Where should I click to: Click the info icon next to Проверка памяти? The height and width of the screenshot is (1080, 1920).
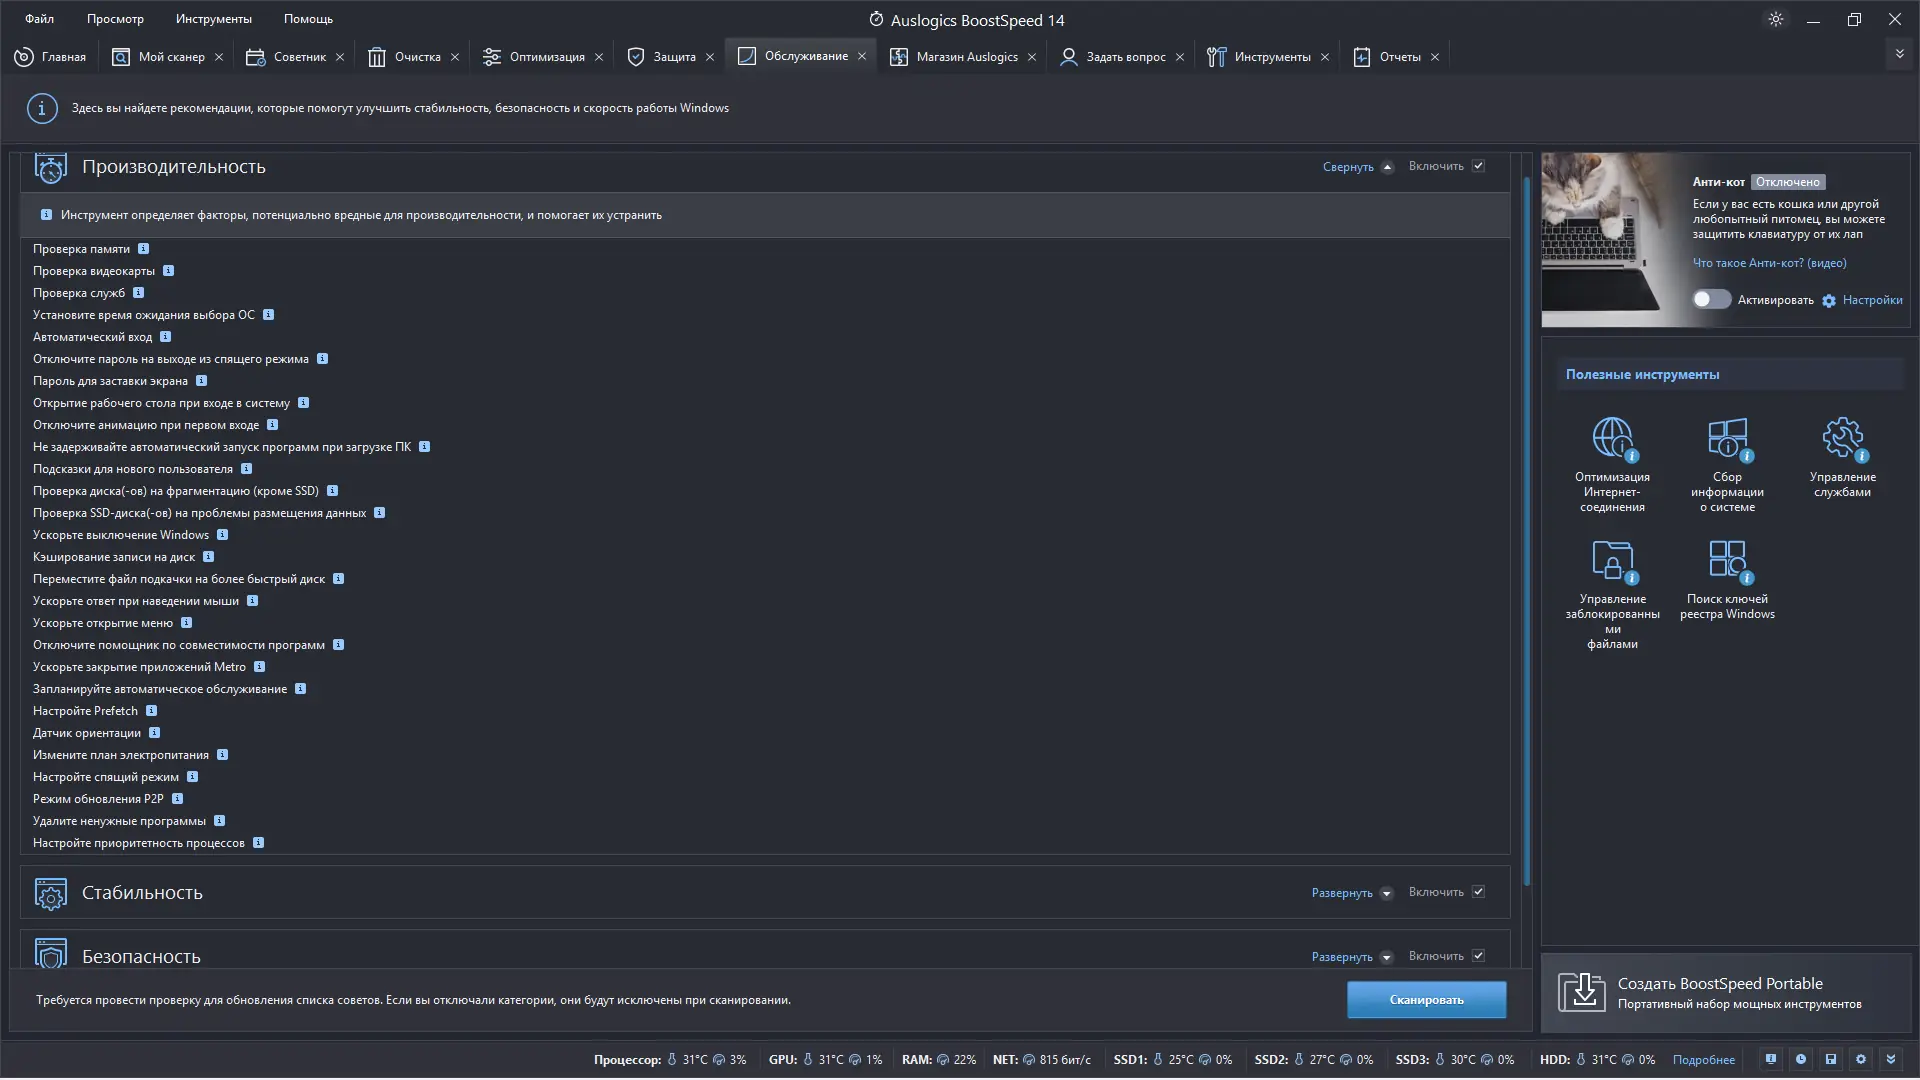click(x=143, y=249)
